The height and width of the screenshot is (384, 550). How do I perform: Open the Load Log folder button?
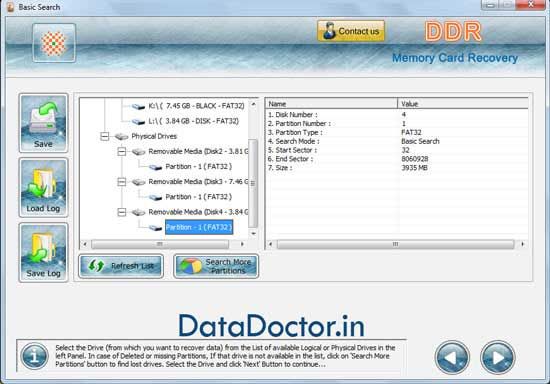(43, 187)
